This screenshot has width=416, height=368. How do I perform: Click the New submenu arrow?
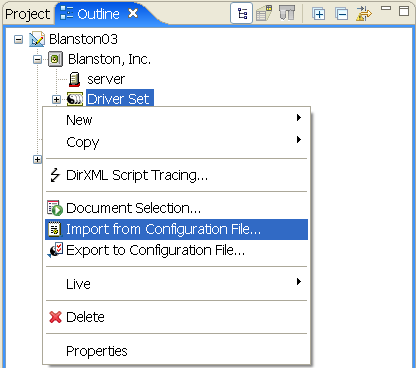pyautogui.click(x=299, y=118)
